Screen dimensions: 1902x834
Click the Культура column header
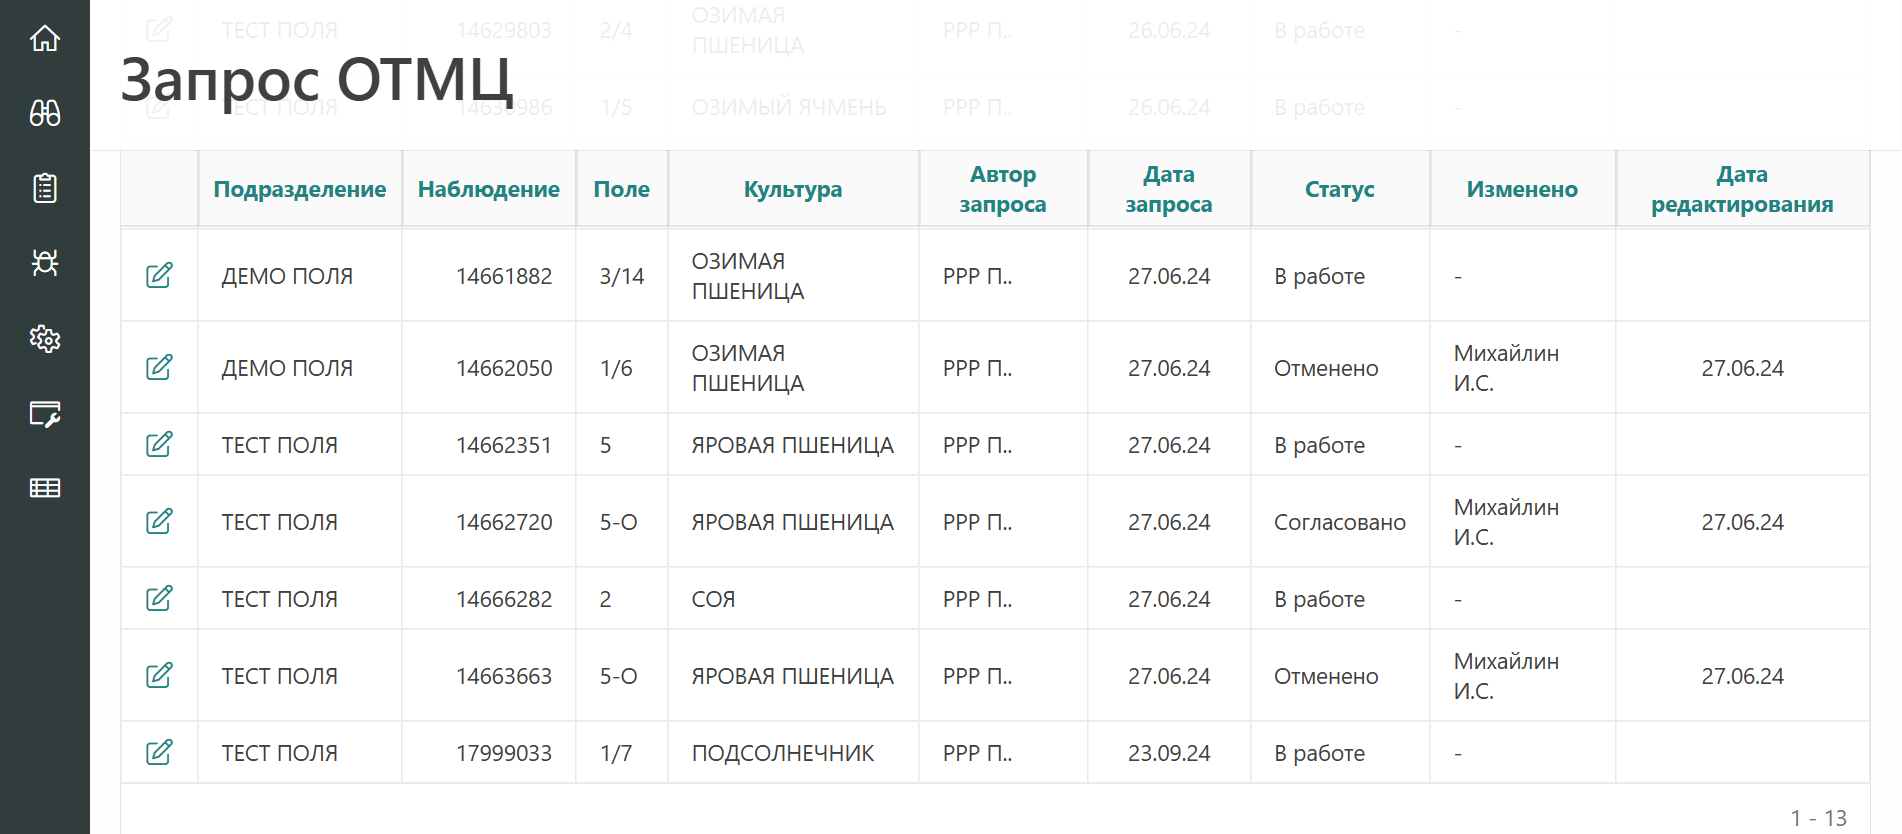[x=792, y=189]
